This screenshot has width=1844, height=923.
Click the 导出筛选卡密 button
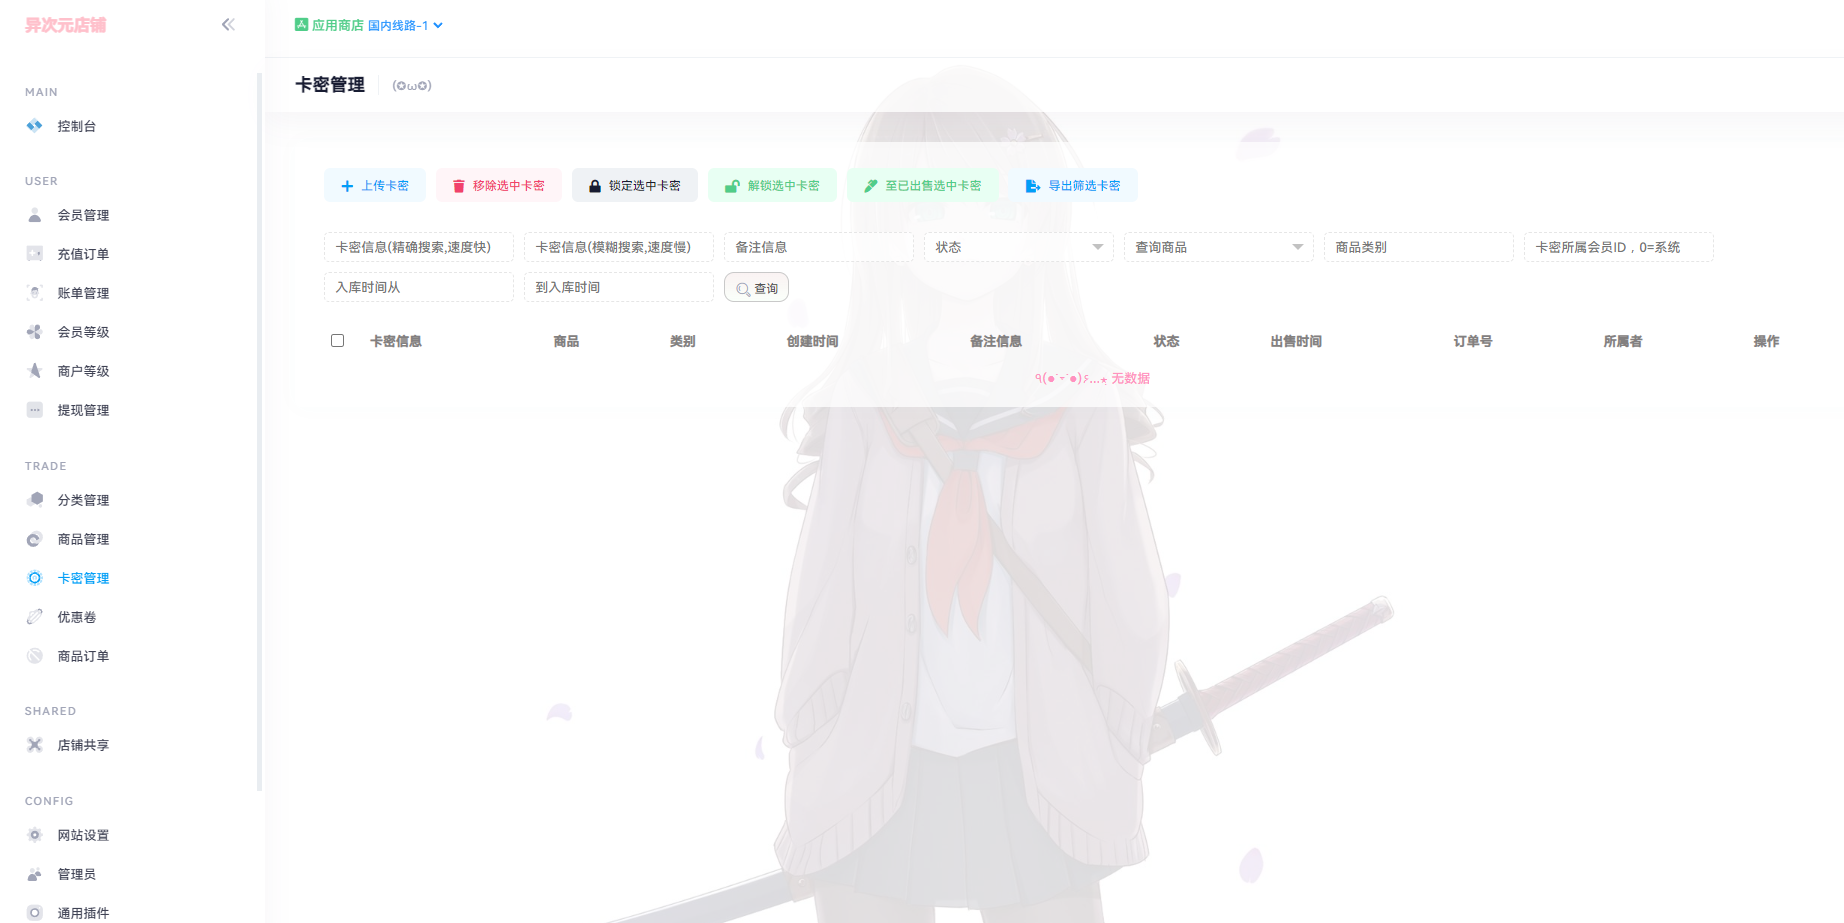click(1073, 186)
